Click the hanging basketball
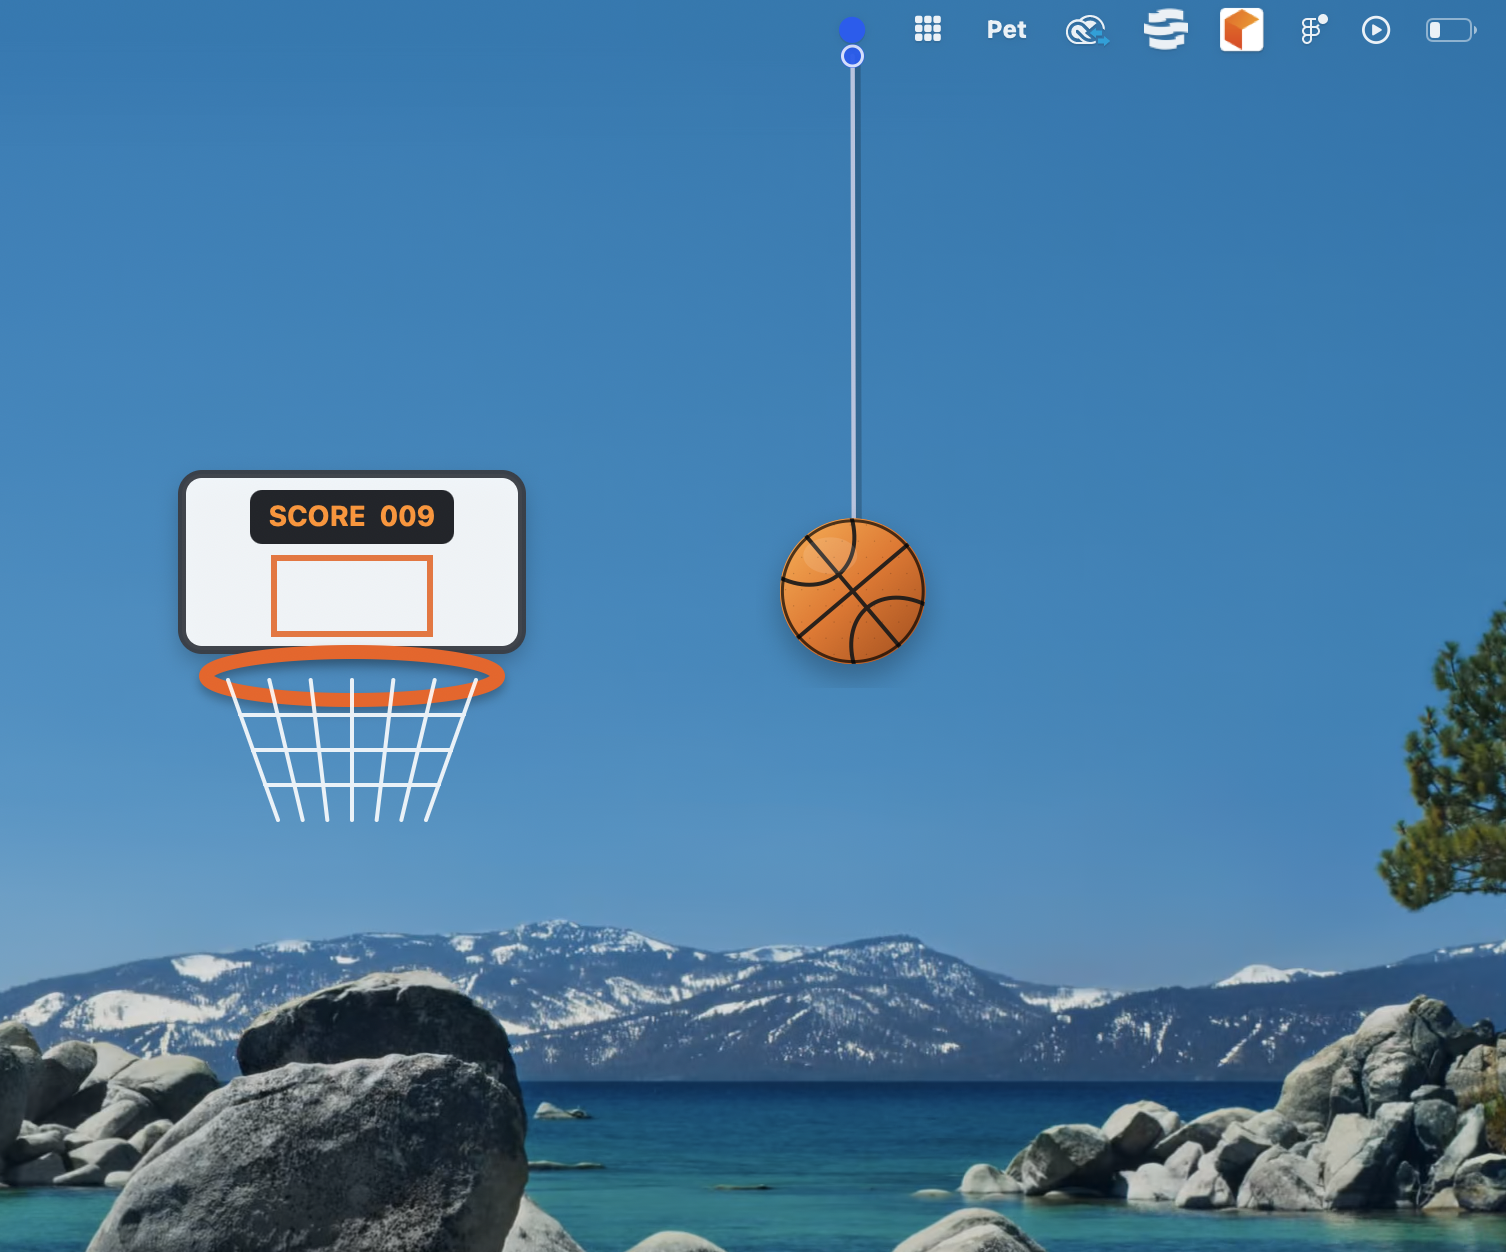The width and height of the screenshot is (1506, 1252). (853, 591)
